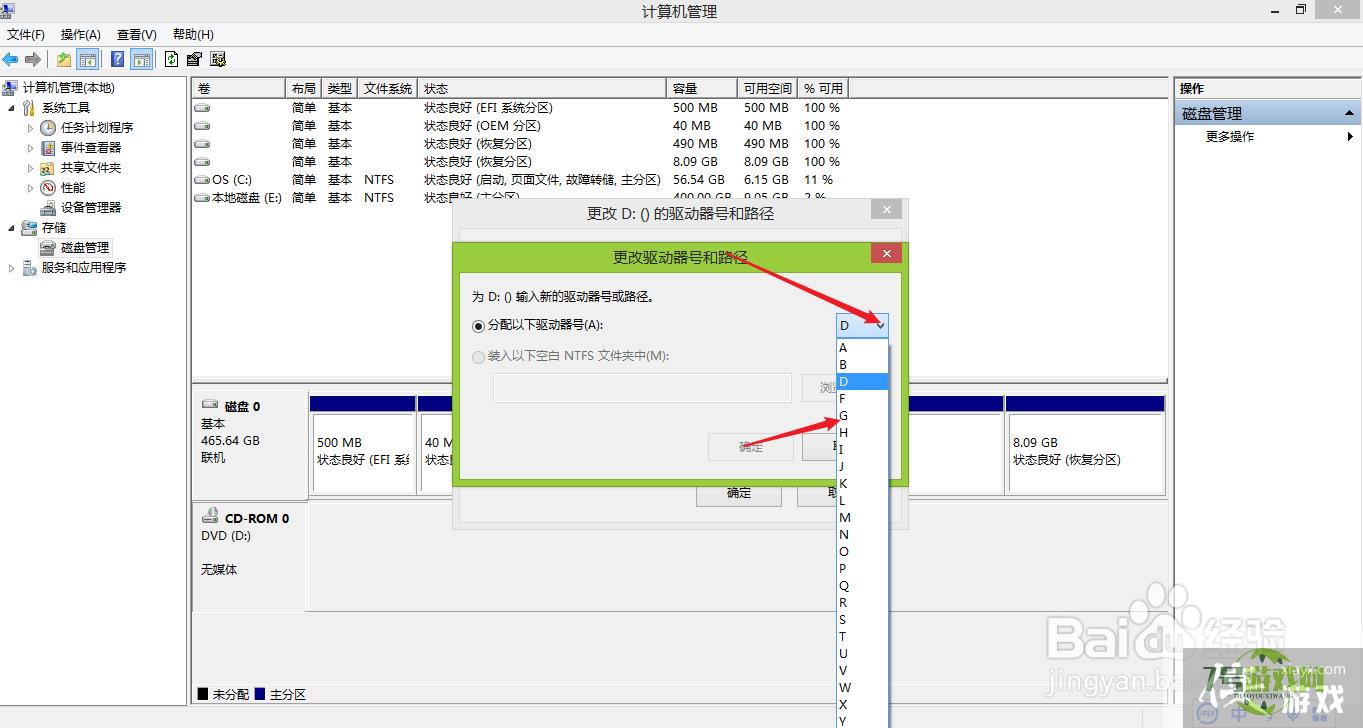Open the 帮助(H) menu
The image size is (1363, 728).
[x=193, y=35]
